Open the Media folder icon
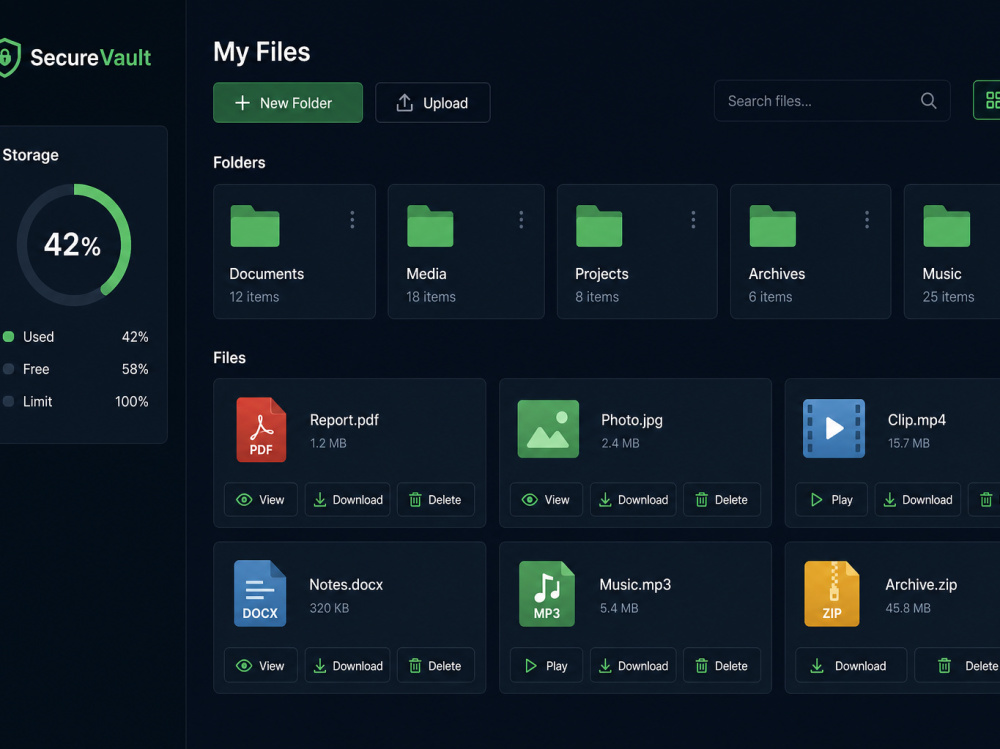The width and height of the screenshot is (1000, 749). point(430,226)
